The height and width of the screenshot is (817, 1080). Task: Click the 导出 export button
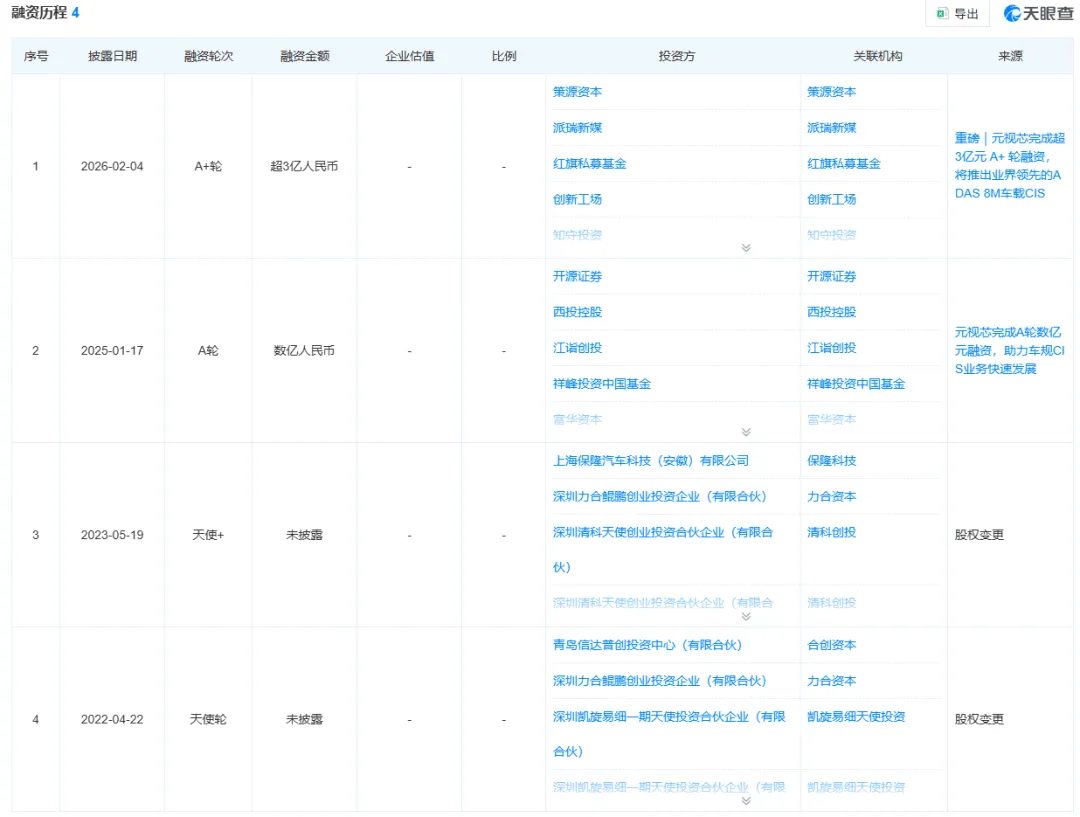point(957,13)
